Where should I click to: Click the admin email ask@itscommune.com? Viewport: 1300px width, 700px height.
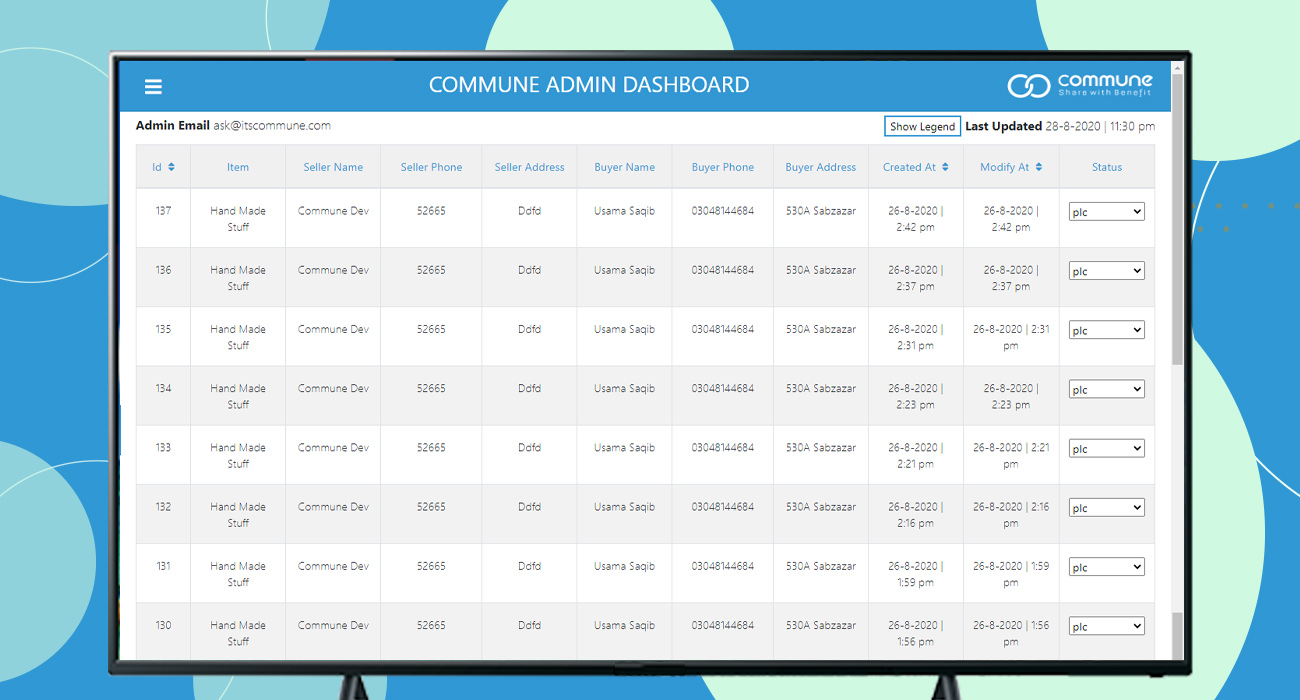[x=271, y=126]
